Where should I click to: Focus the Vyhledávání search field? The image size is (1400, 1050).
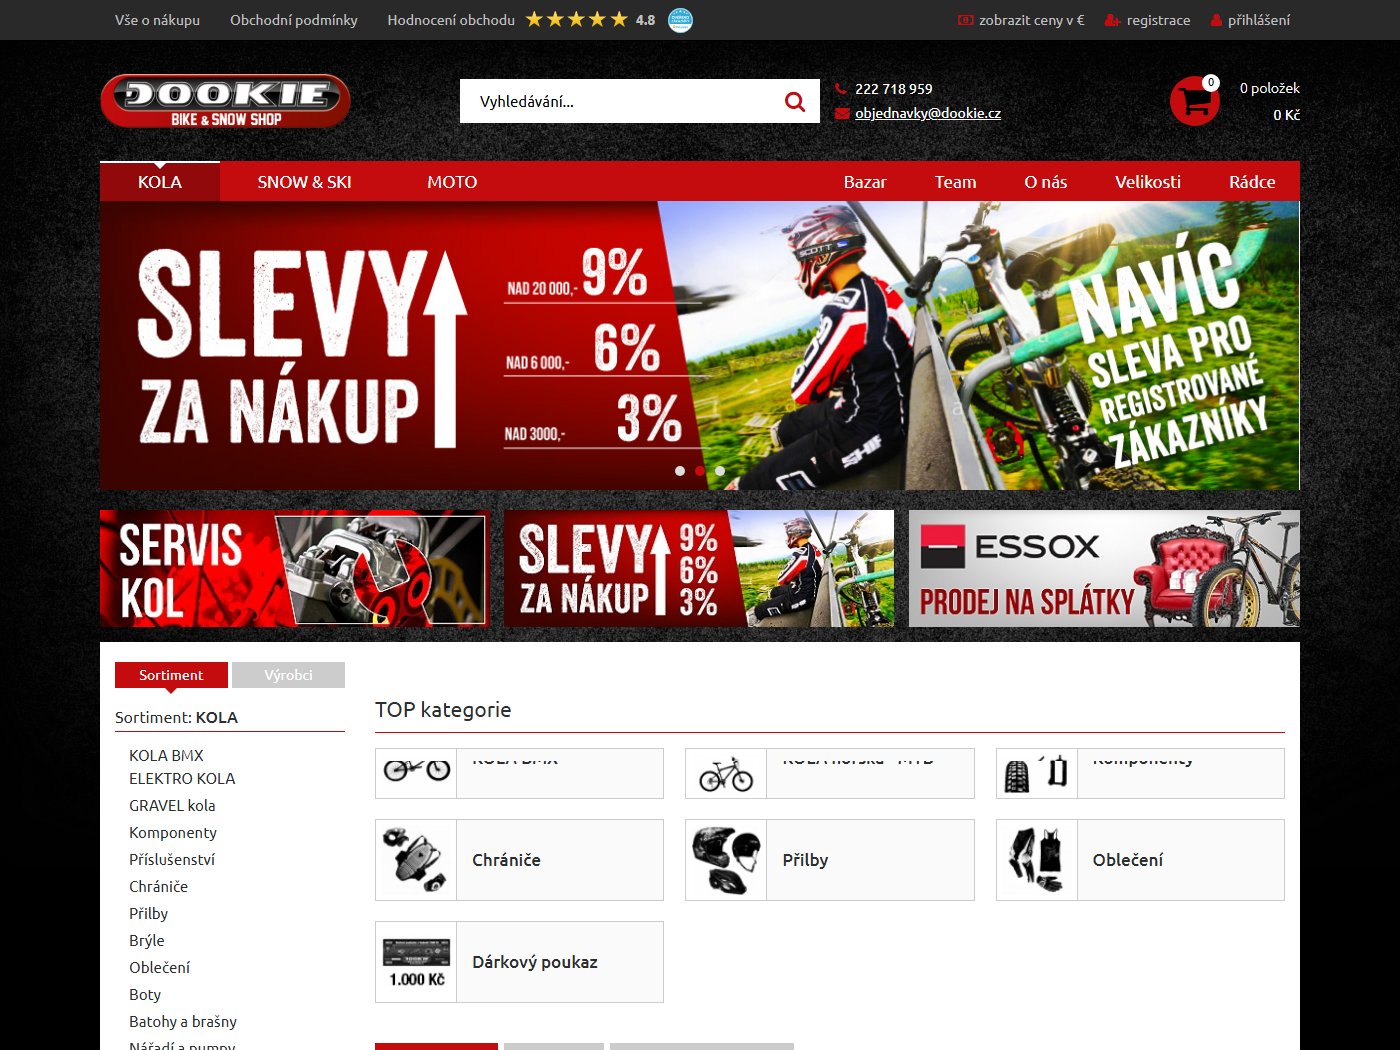[620, 101]
